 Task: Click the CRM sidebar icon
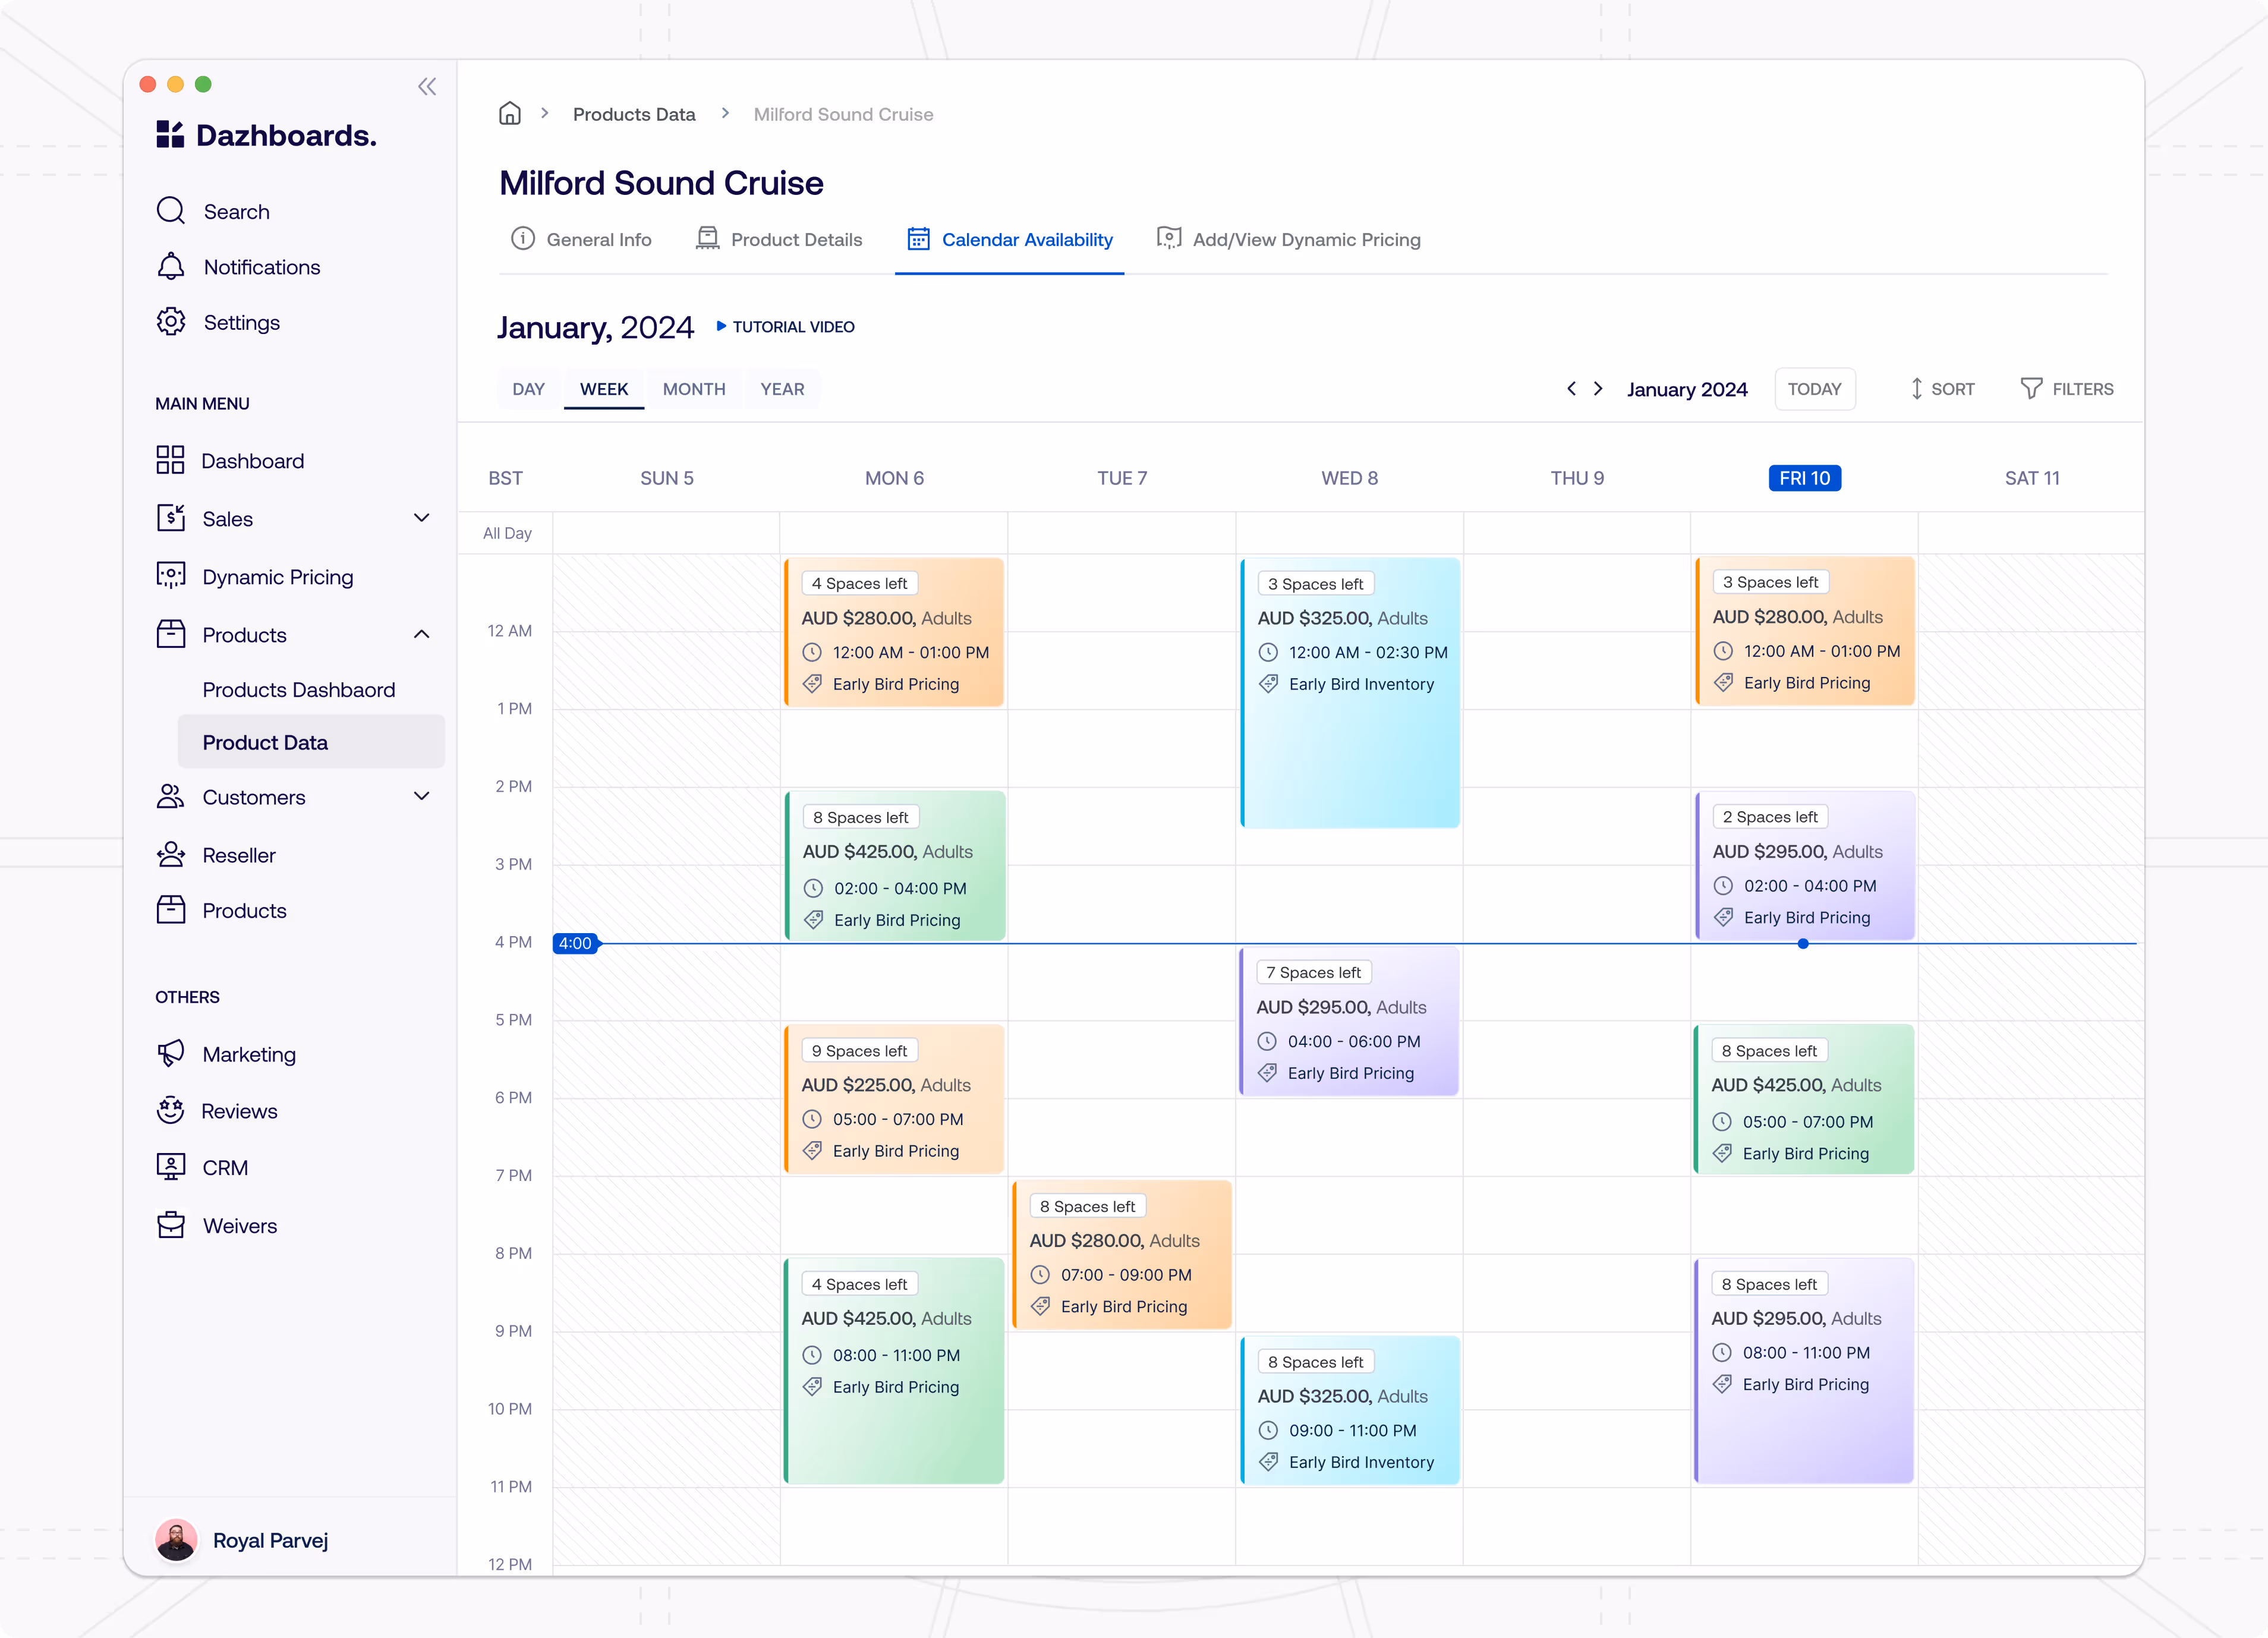[x=171, y=1167]
